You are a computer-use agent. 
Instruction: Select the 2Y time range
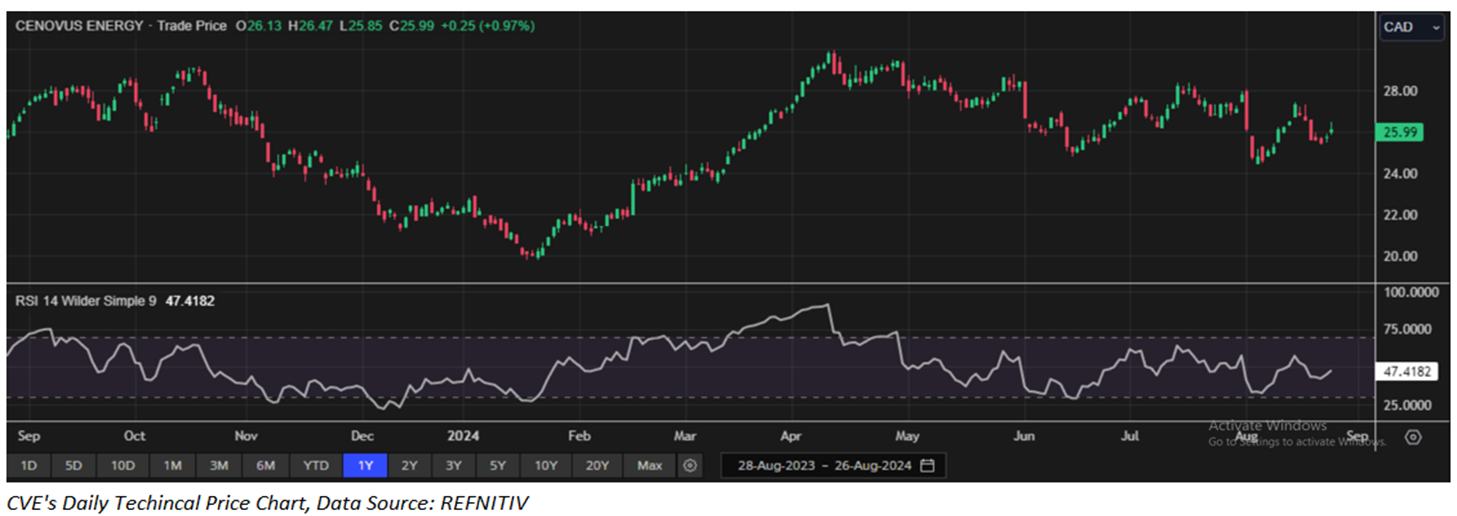tap(409, 466)
